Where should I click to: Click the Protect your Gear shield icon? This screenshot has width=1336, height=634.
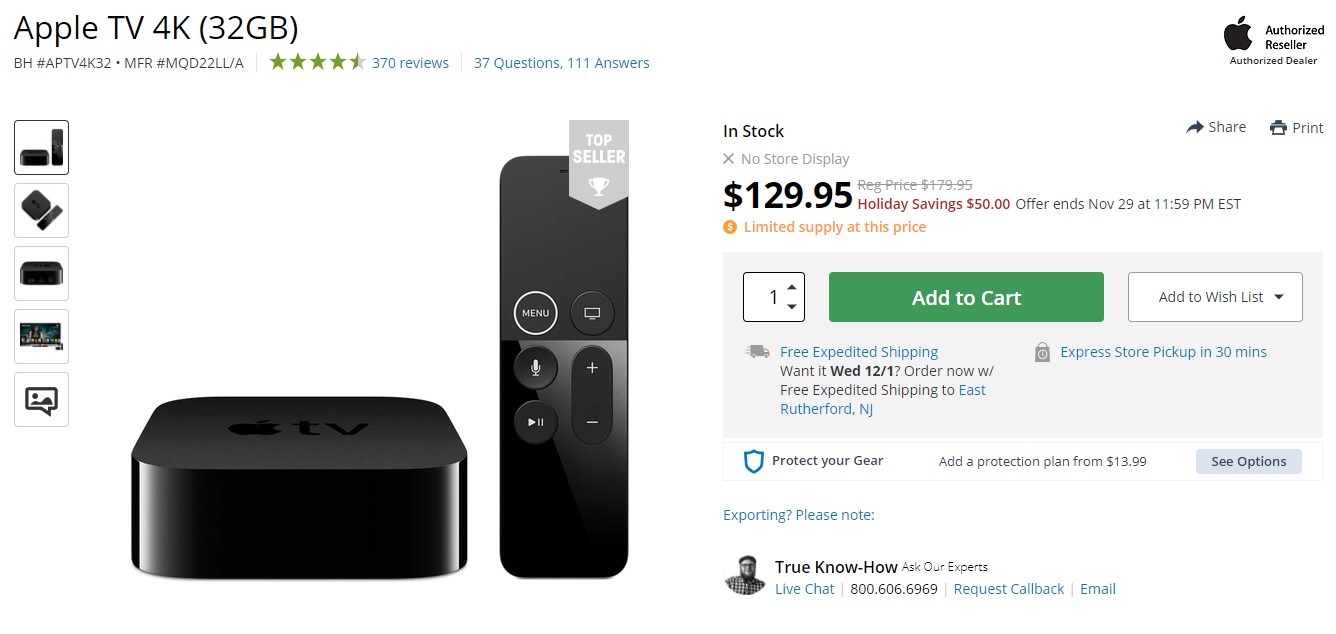pos(754,461)
